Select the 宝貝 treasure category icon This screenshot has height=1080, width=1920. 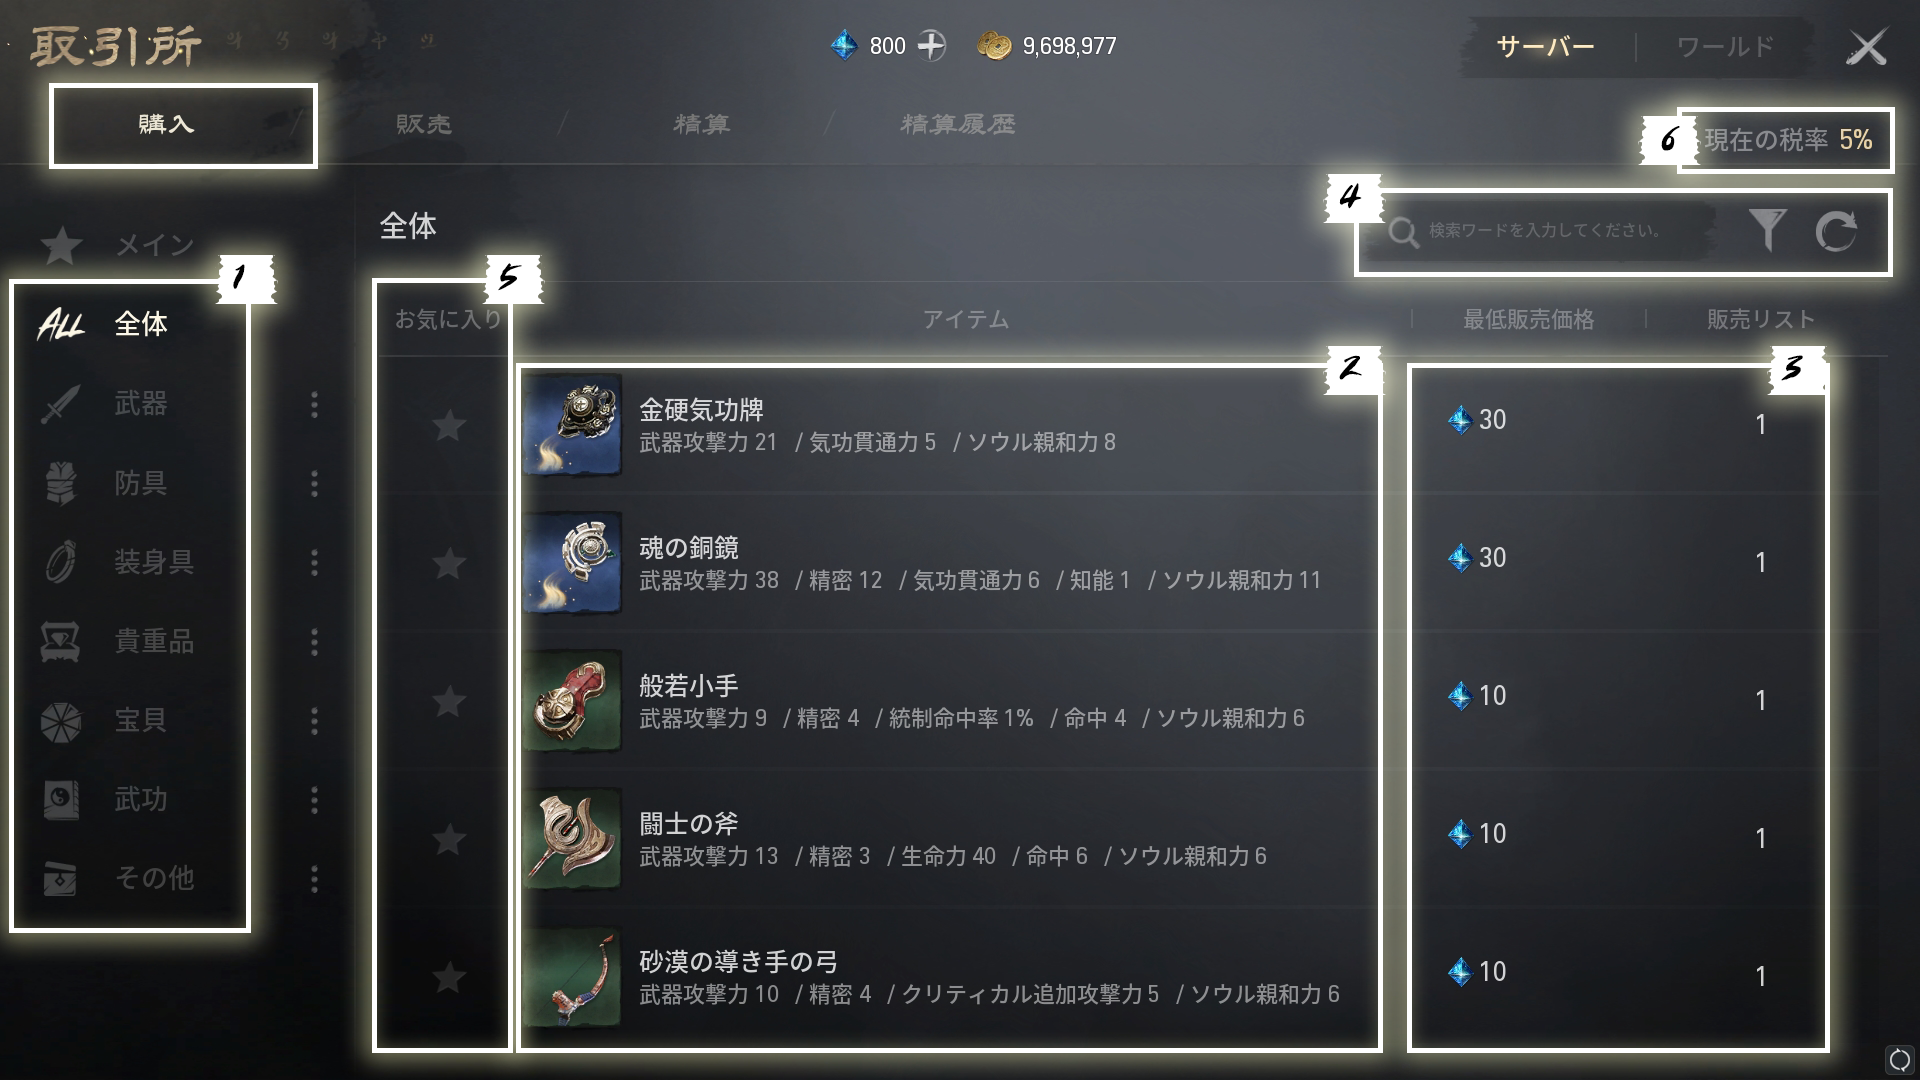pyautogui.click(x=60, y=720)
